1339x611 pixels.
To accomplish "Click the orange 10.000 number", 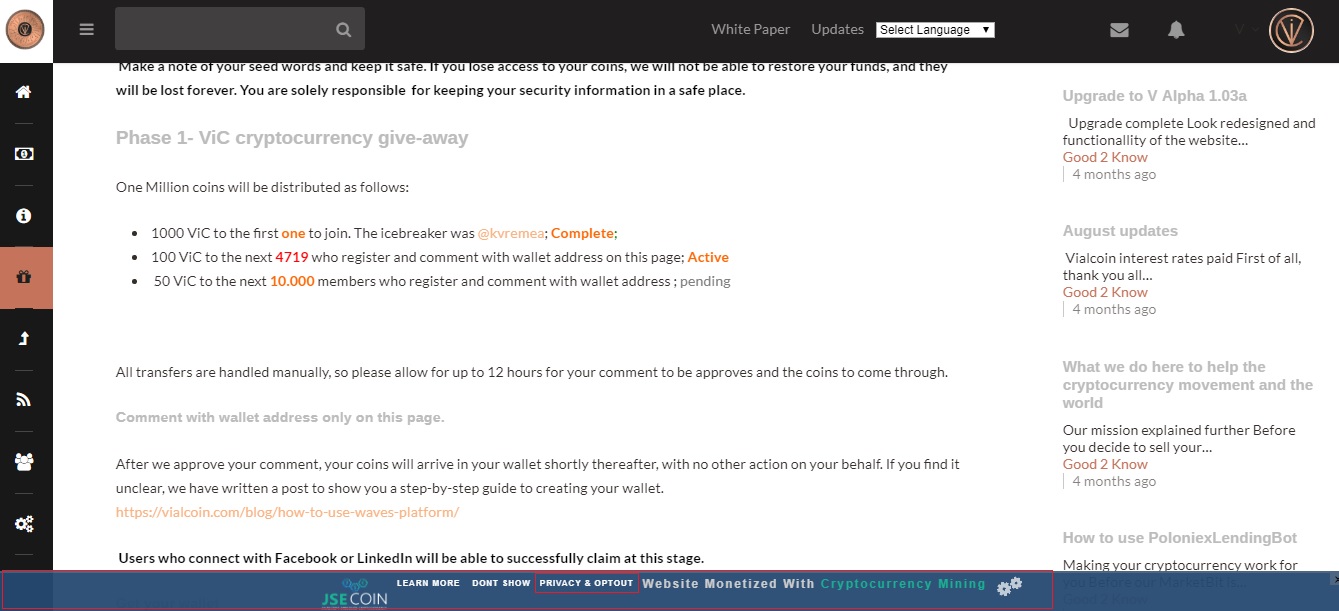I will [x=292, y=281].
